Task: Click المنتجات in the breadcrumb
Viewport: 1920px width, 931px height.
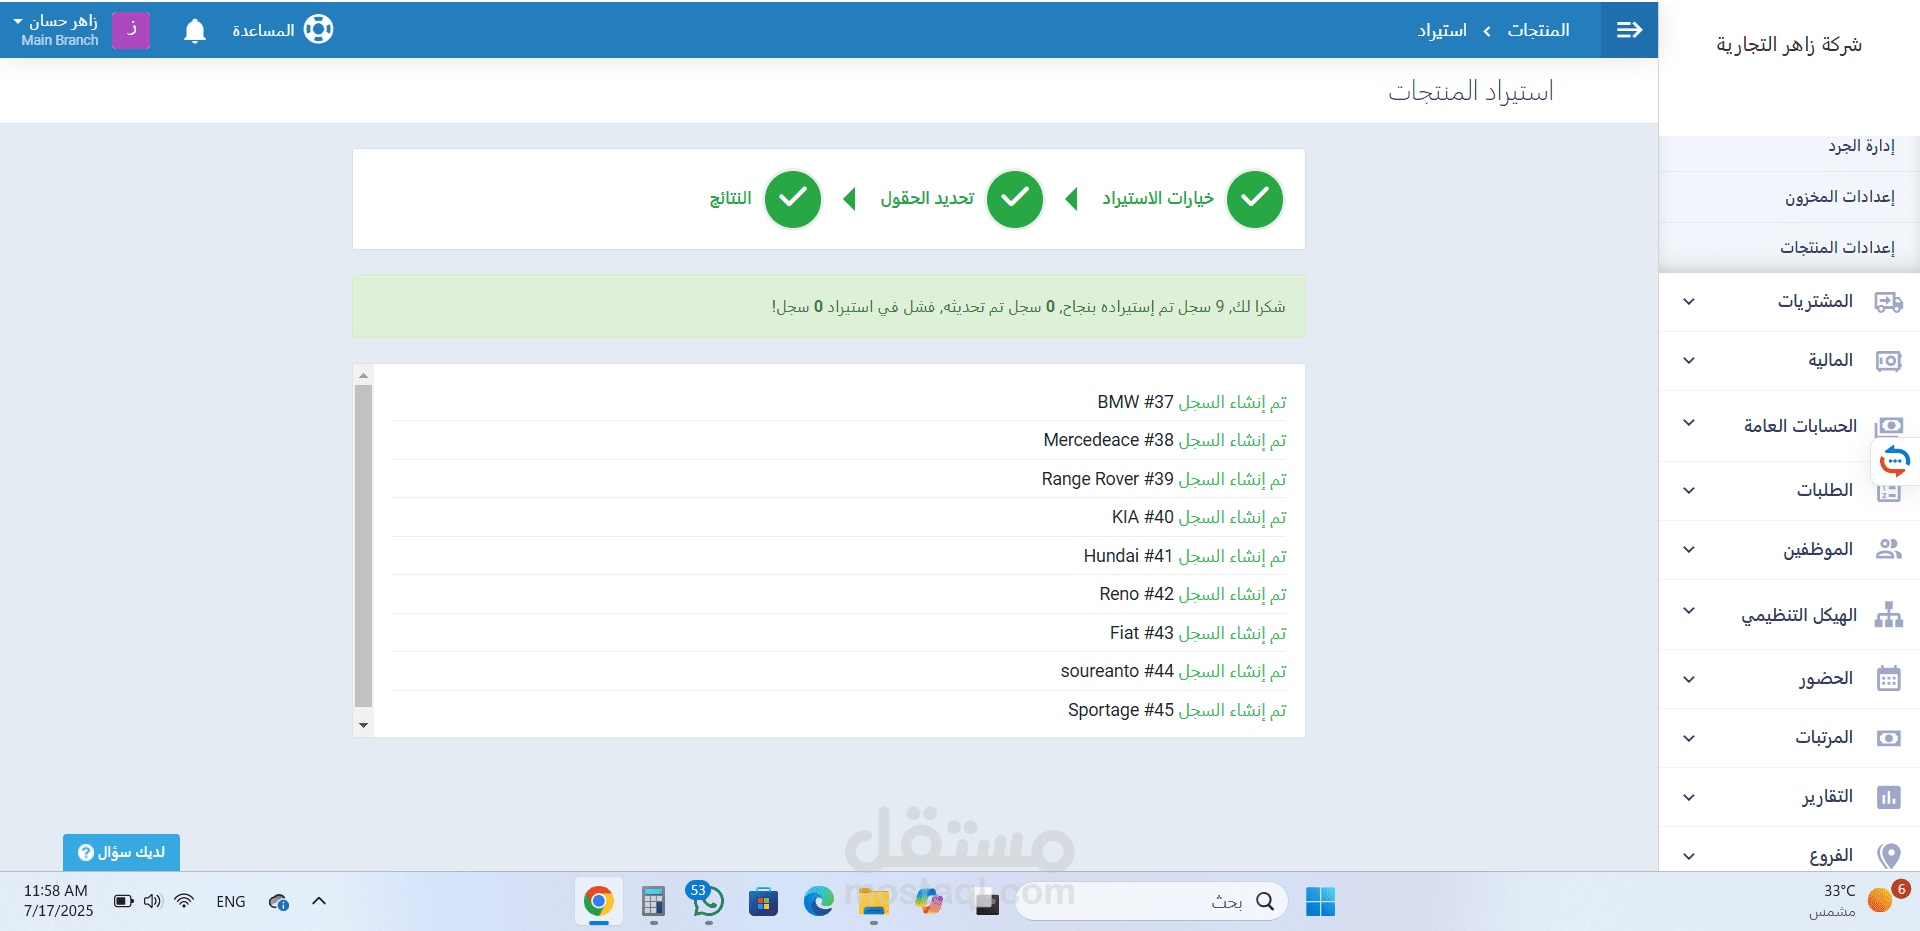Action: click(1538, 30)
